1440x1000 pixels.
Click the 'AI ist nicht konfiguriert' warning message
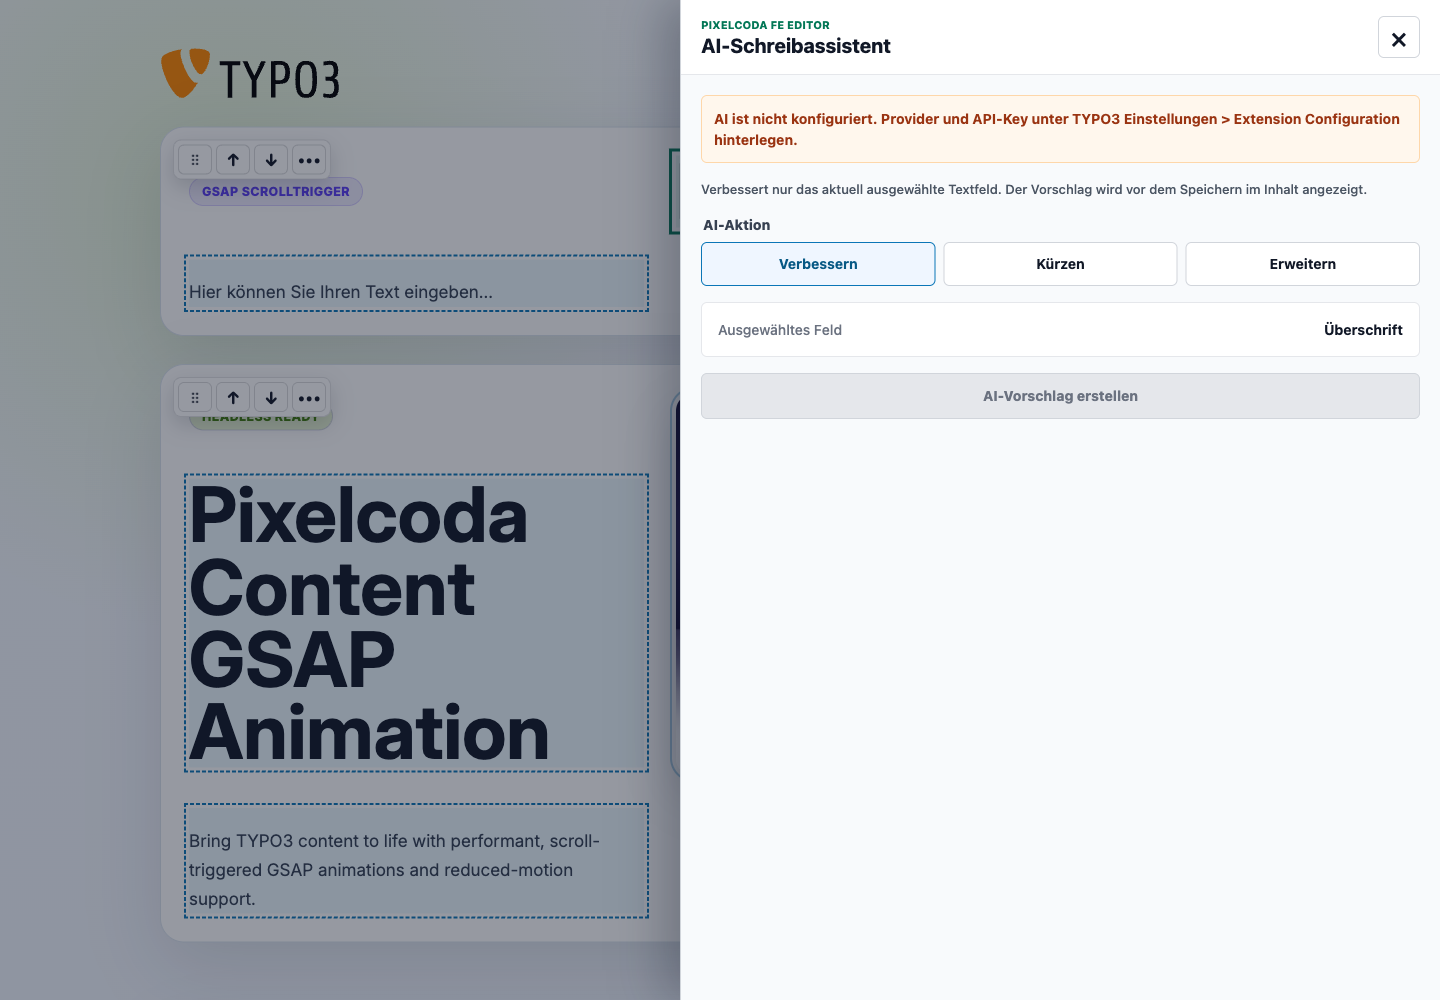point(1060,129)
